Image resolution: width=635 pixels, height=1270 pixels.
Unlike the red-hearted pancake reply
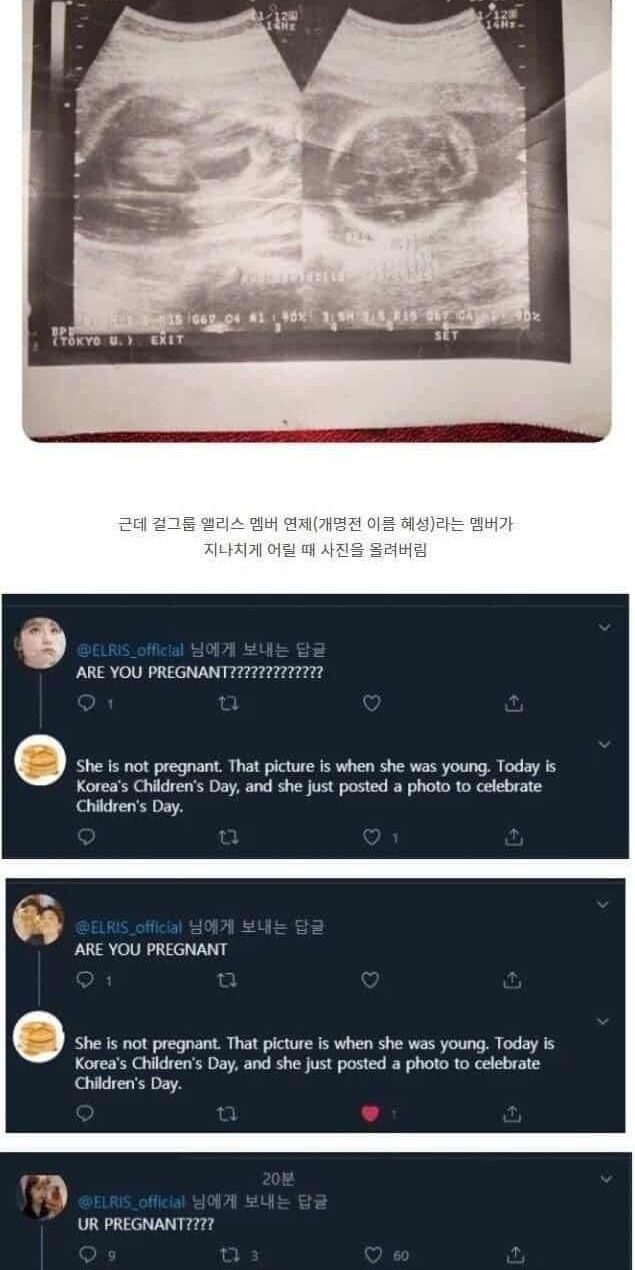[370, 1114]
